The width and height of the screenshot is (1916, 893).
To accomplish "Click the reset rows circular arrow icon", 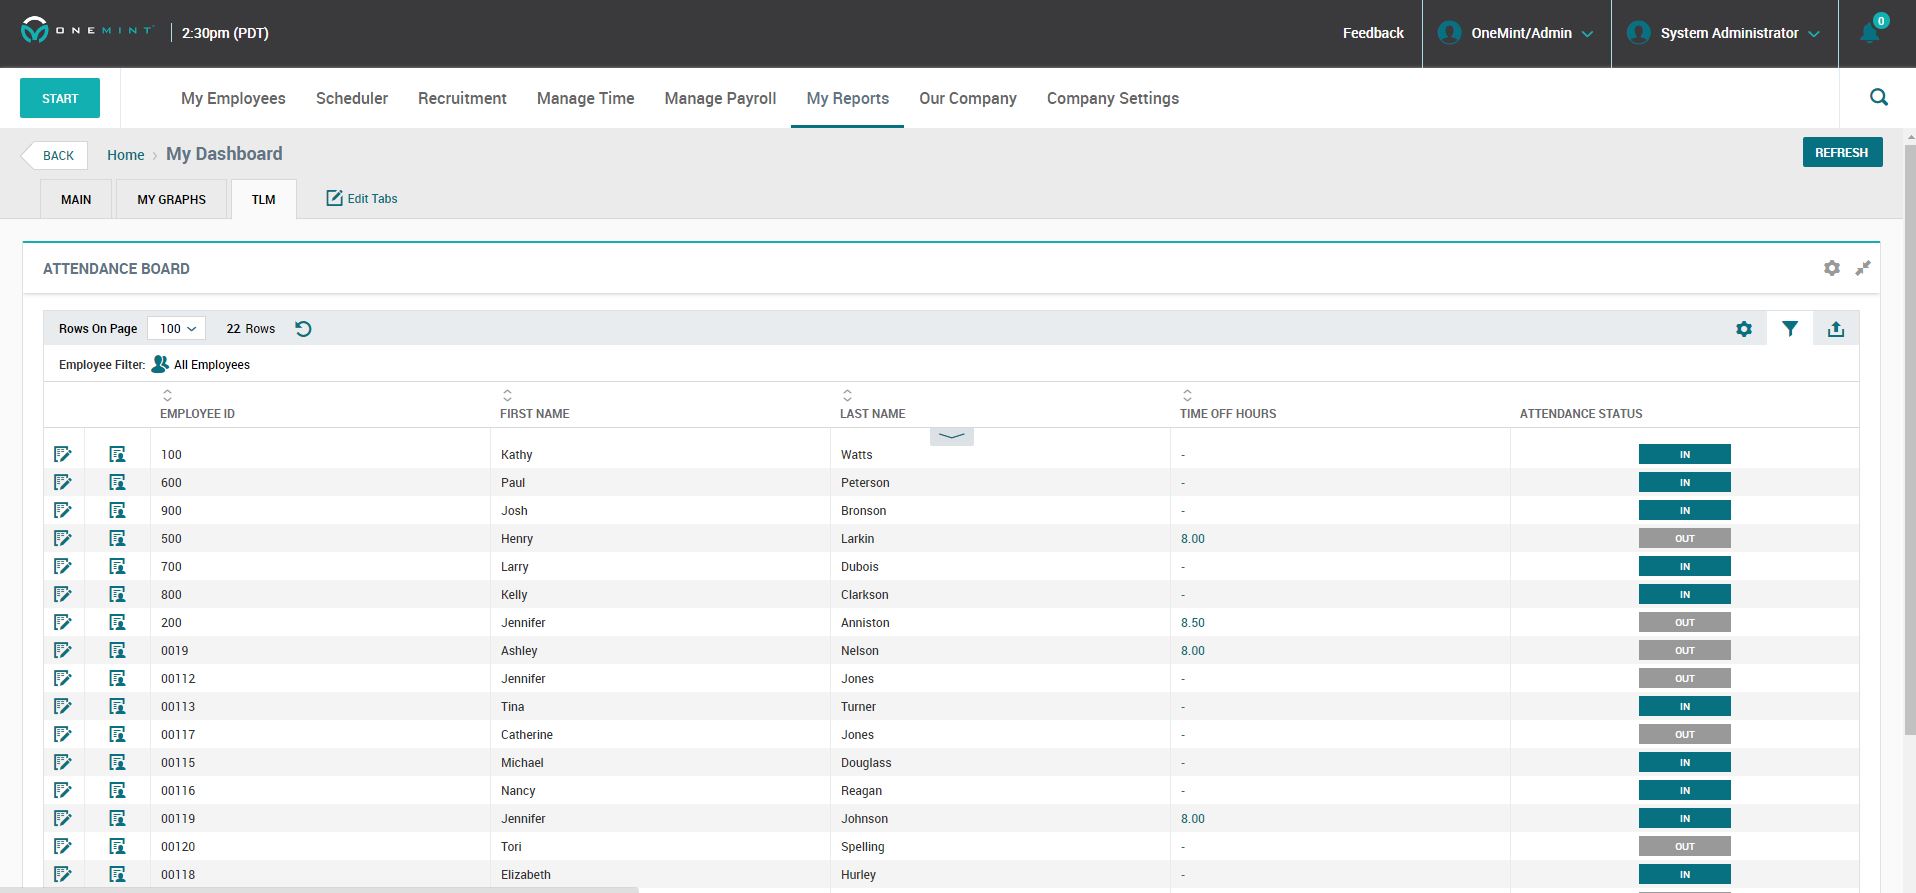I will (x=303, y=329).
